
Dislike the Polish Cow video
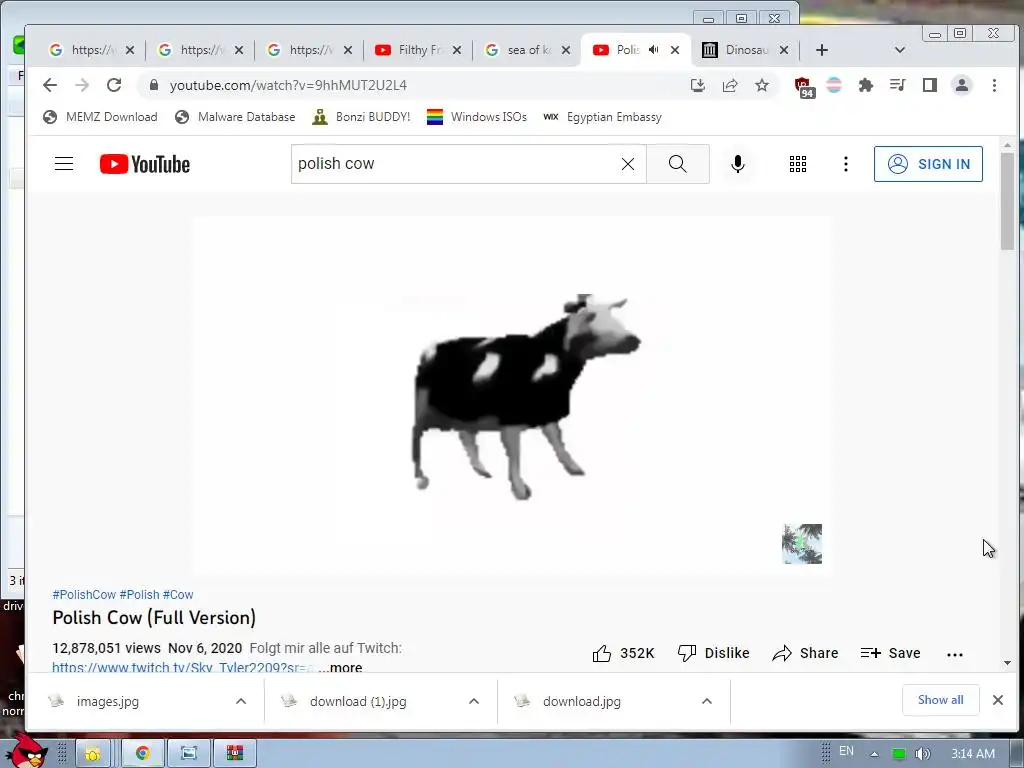[713, 653]
